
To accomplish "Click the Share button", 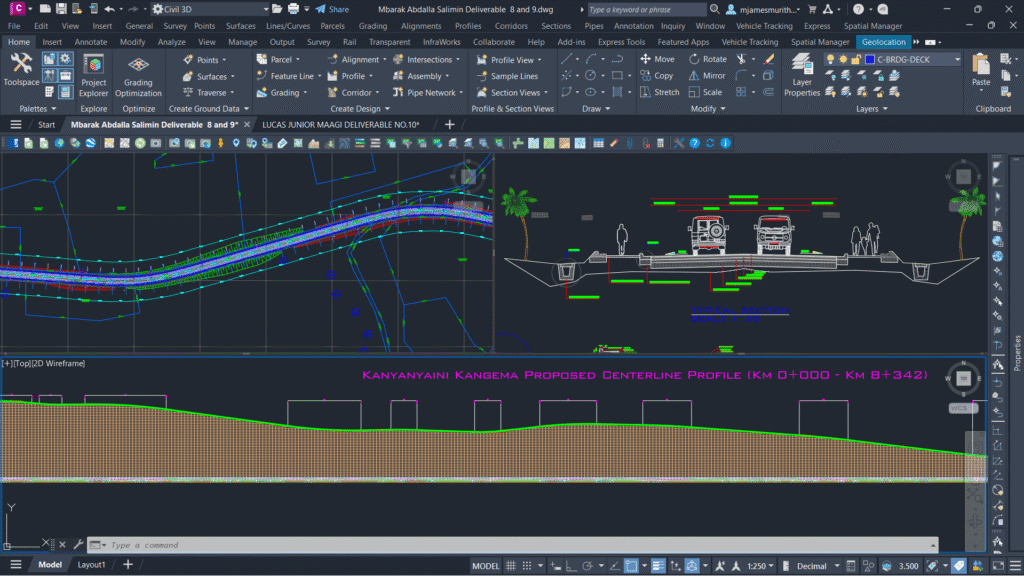I will 332,9.
